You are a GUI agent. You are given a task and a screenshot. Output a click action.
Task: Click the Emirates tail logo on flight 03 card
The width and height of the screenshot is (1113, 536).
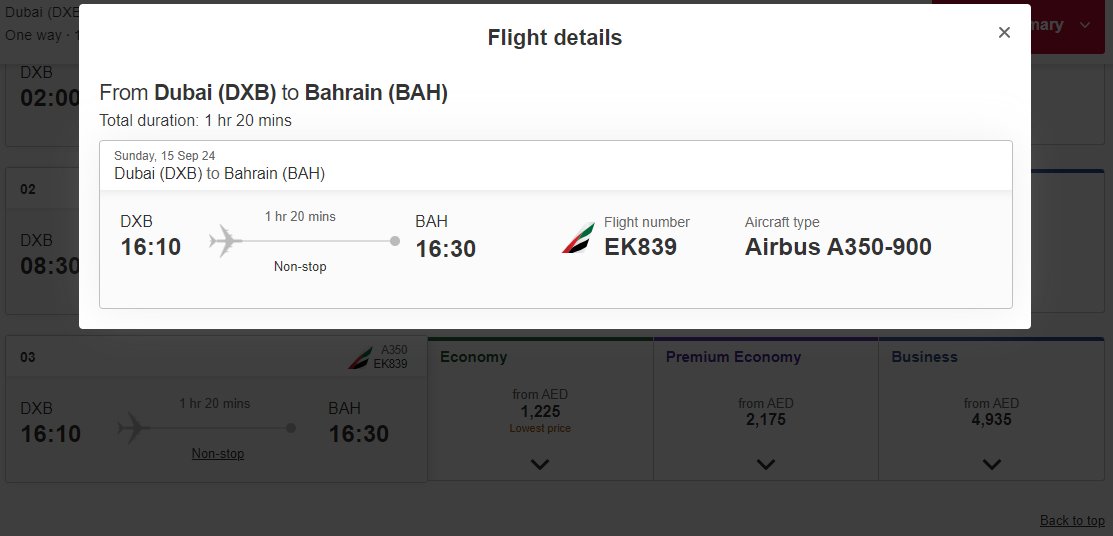click(359, 357)
